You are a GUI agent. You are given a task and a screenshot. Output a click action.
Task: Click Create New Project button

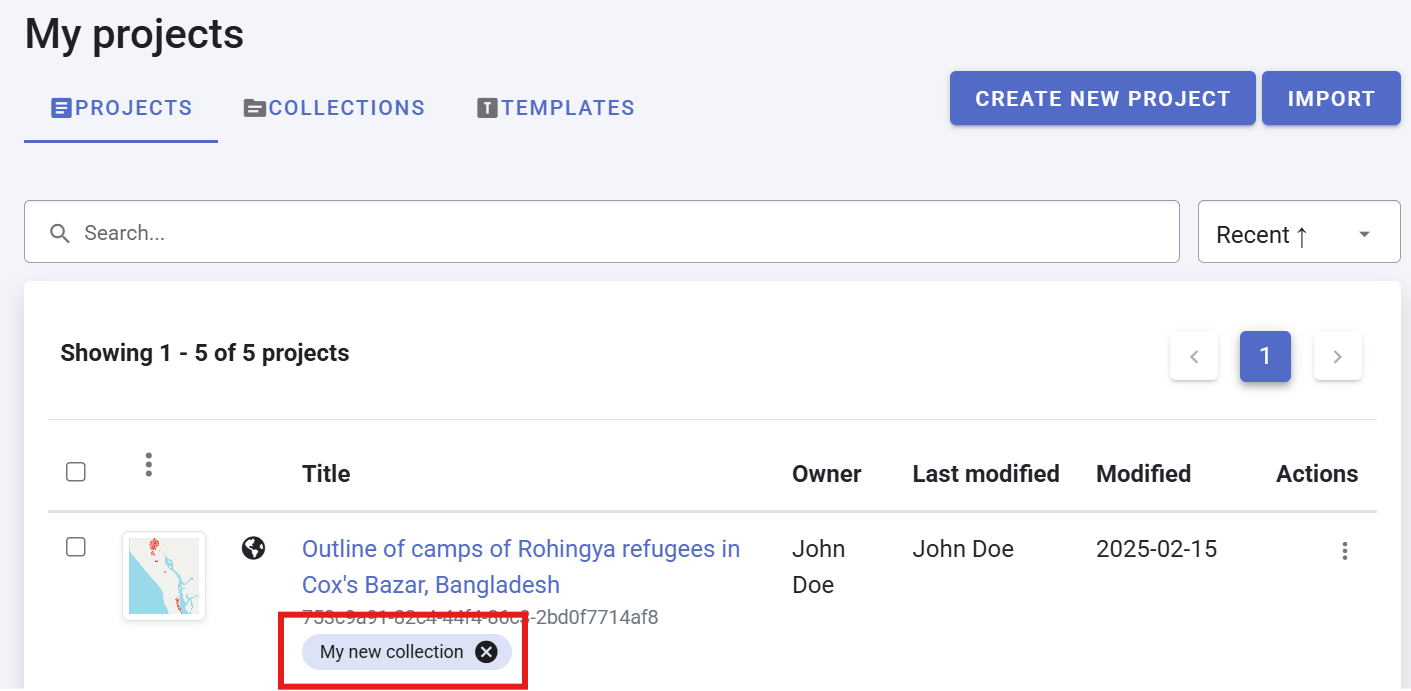point(1102,99)
